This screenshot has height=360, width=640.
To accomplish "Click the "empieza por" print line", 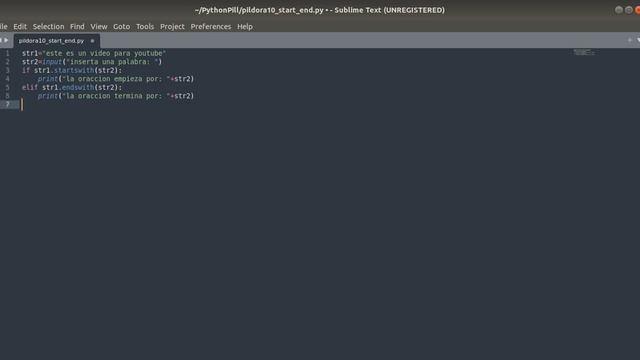I will pyautogui.click(x=116, y=79).
